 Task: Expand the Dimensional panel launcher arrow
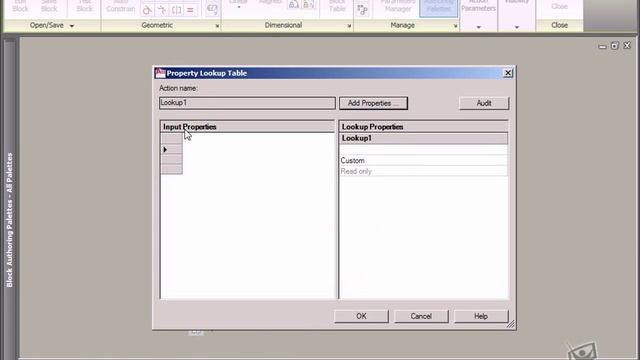tap(349, 26)
